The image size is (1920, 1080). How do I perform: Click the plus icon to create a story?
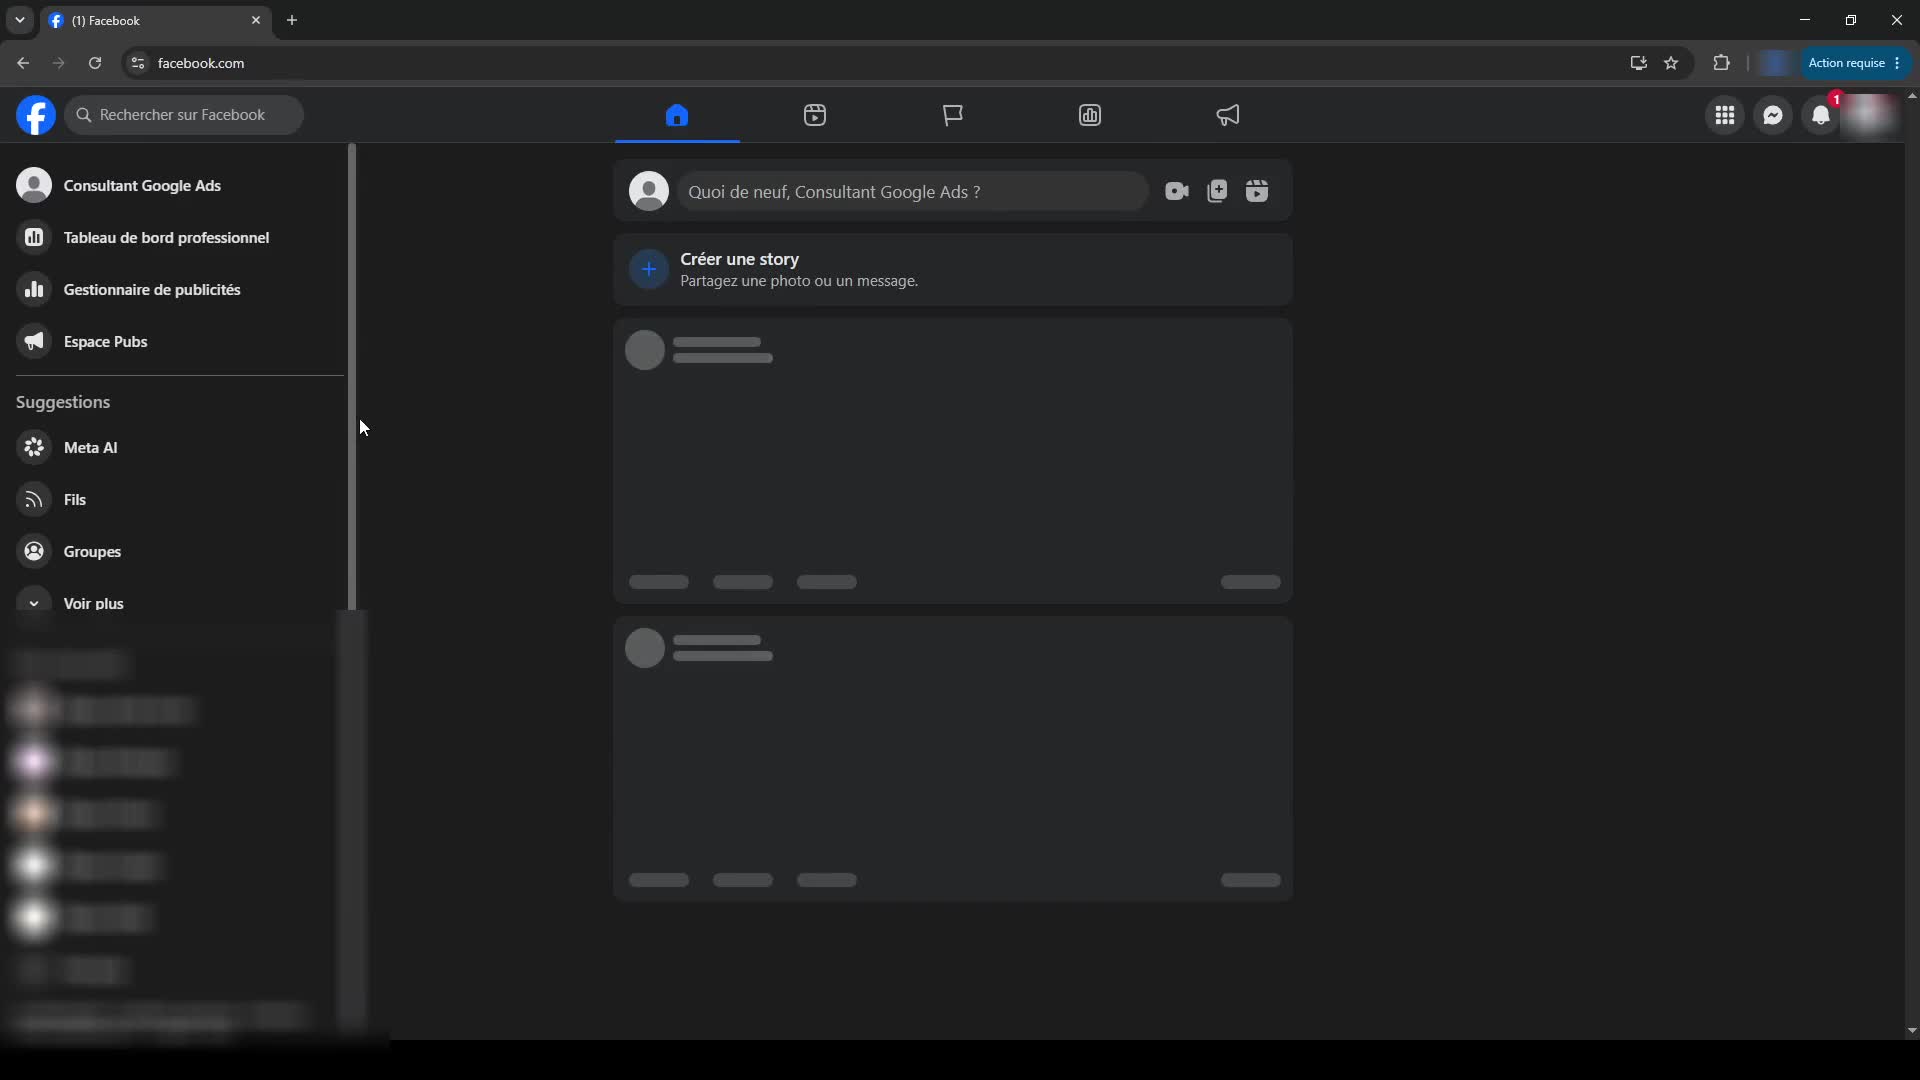tap(649, 269)
